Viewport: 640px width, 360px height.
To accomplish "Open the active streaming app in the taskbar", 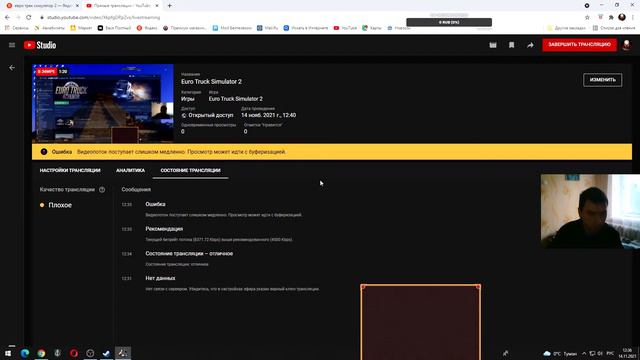I will [x=123, y=353].
